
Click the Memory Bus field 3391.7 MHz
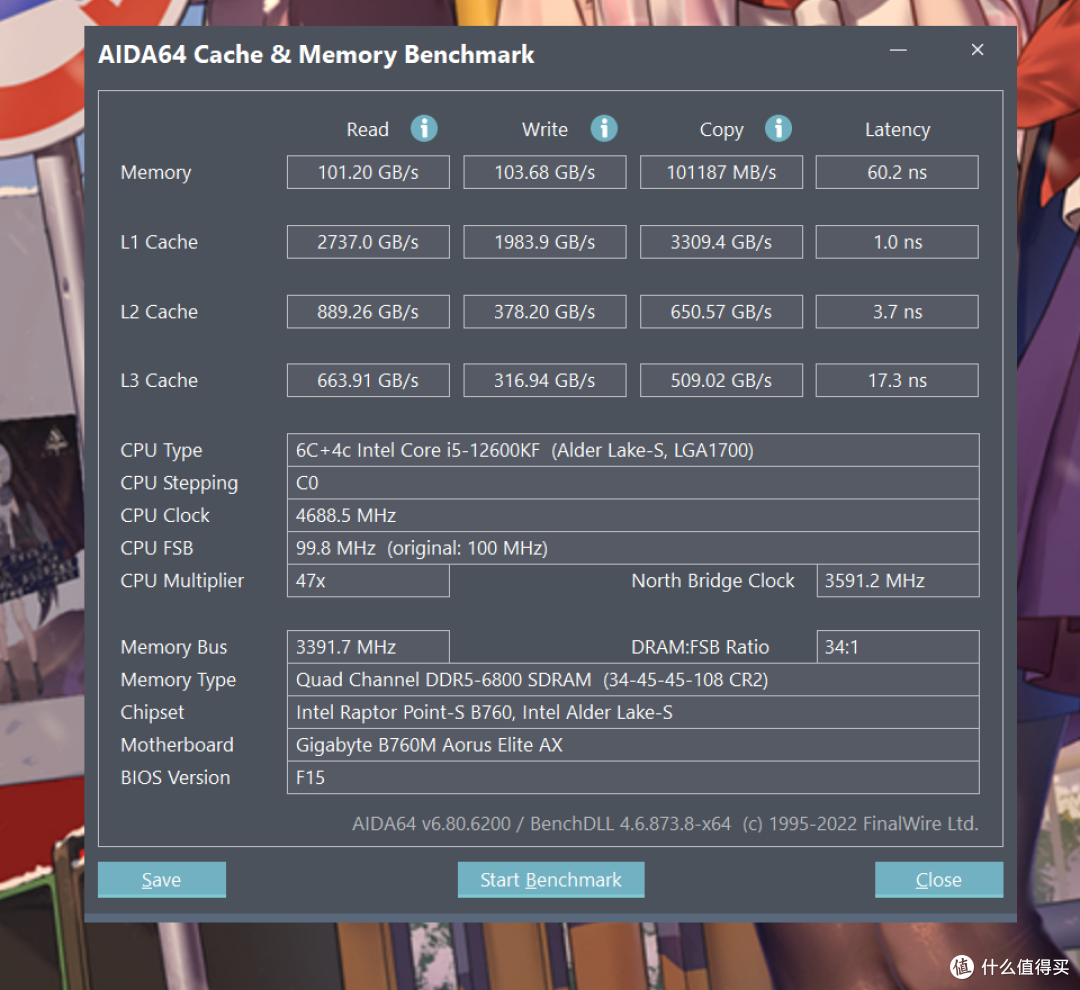[368, 647]
